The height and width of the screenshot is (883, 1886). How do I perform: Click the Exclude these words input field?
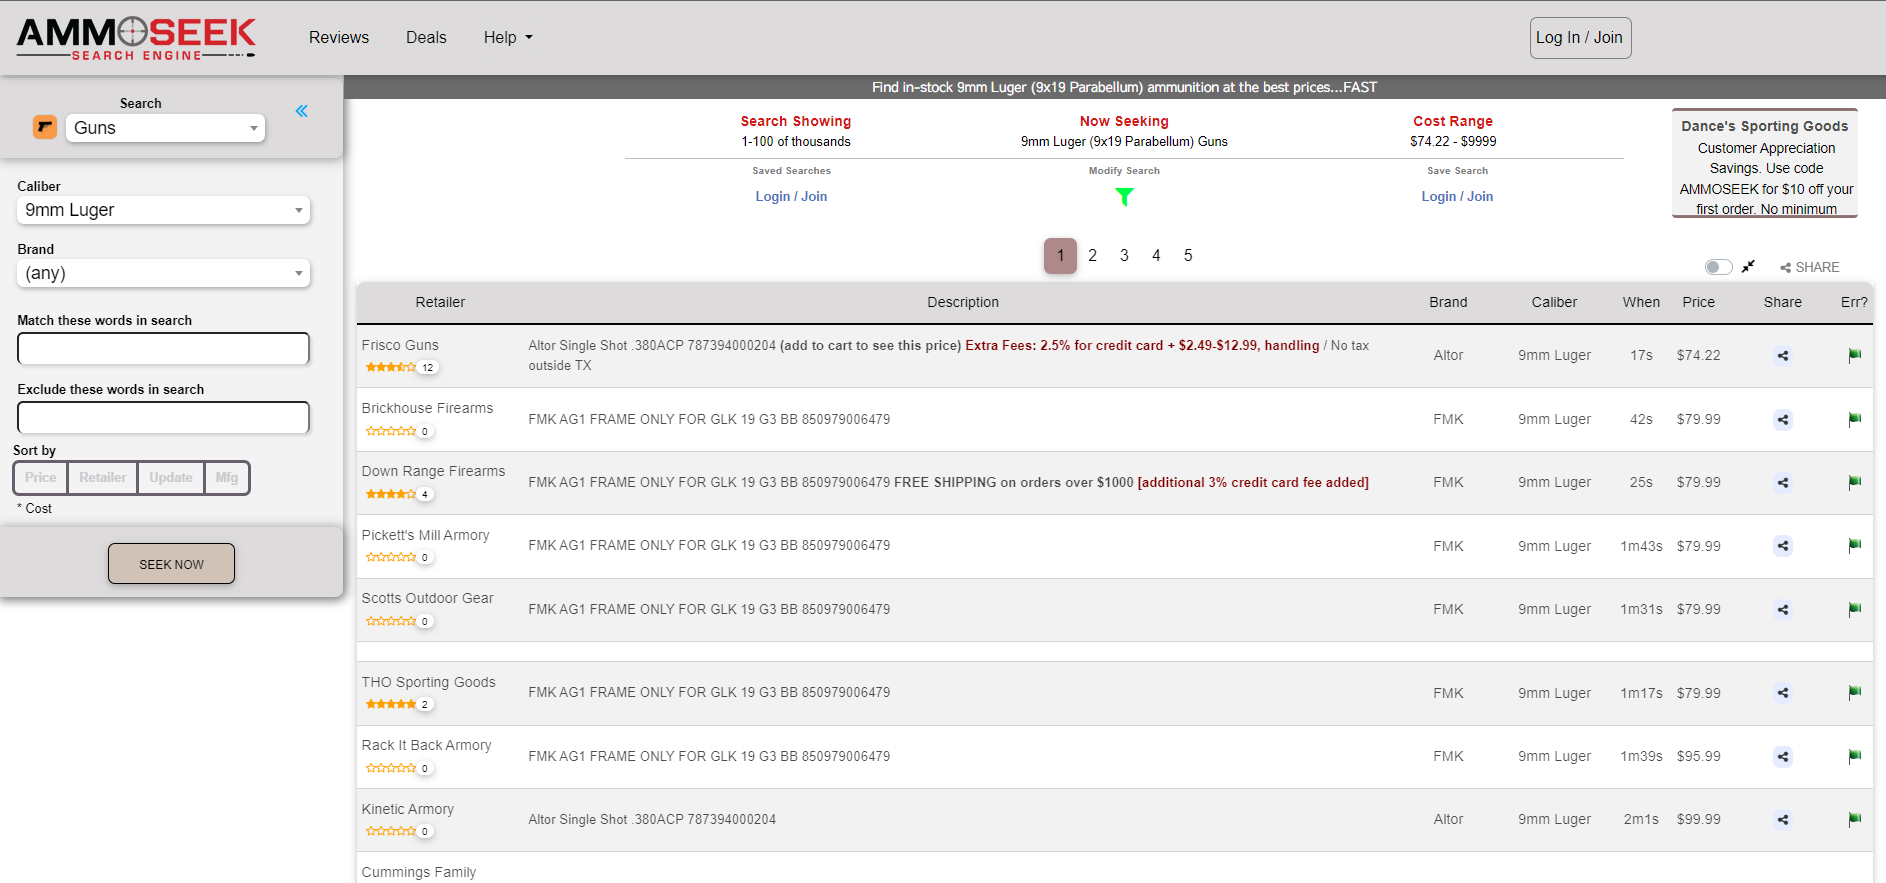(163, 417)
